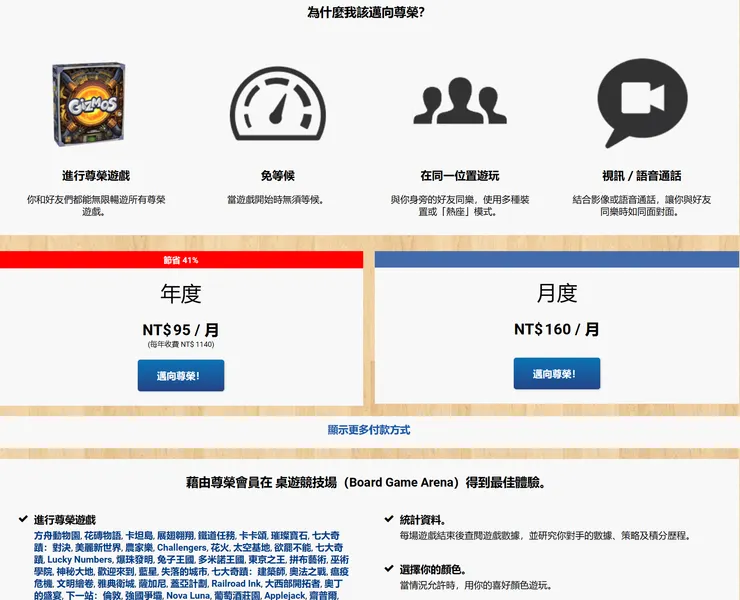Click the checkmark beside 進行尊榮遊戲 list
This screenshot has height=600, width=740.
pos(23,519)
